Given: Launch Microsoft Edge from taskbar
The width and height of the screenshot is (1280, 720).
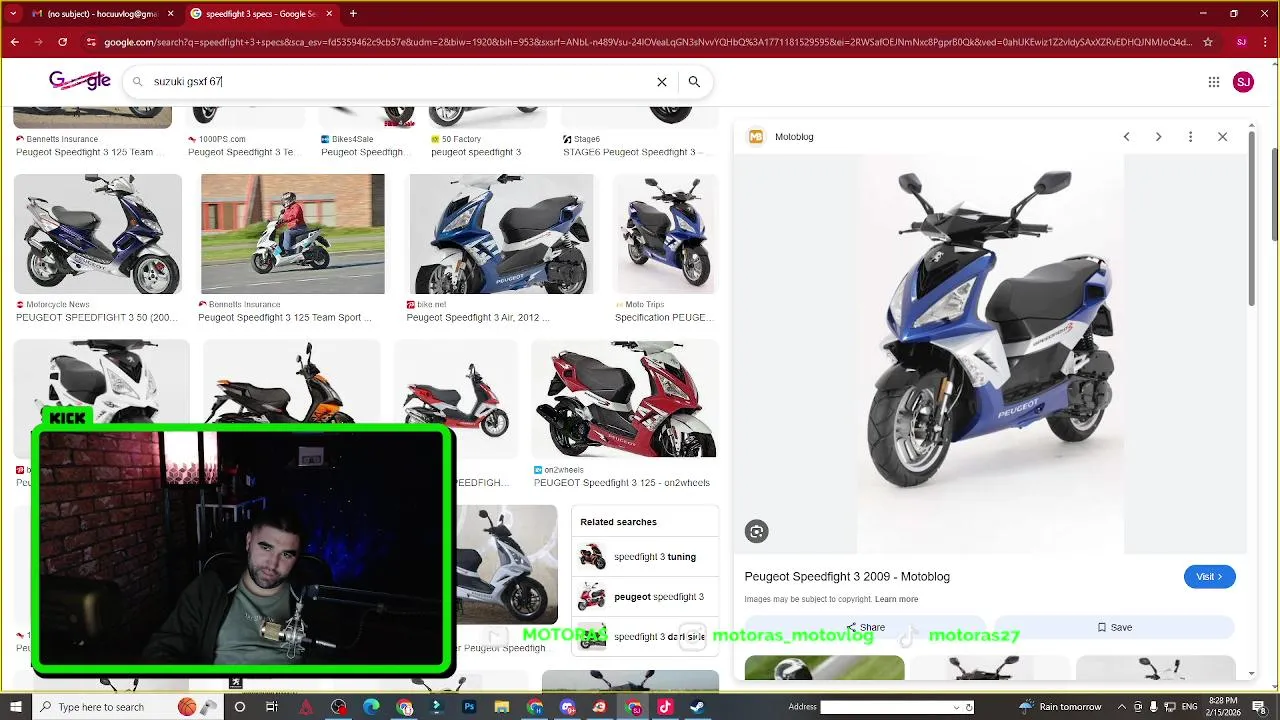Looking at the screenshot, I should [371, 707].
